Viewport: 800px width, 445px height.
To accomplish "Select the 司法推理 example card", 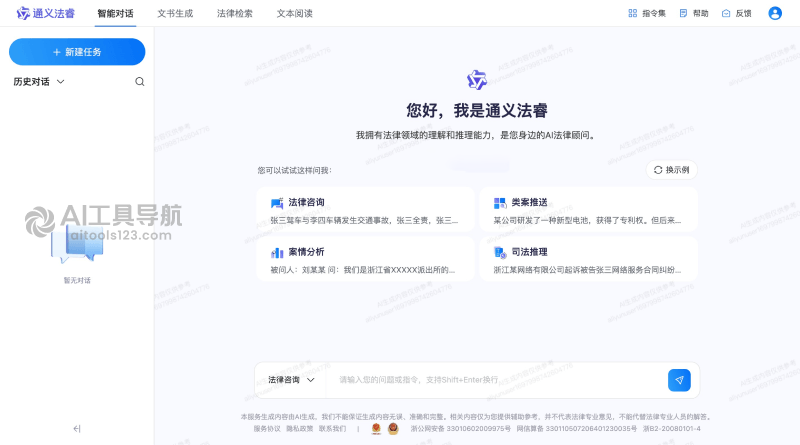I will point(588,259).
